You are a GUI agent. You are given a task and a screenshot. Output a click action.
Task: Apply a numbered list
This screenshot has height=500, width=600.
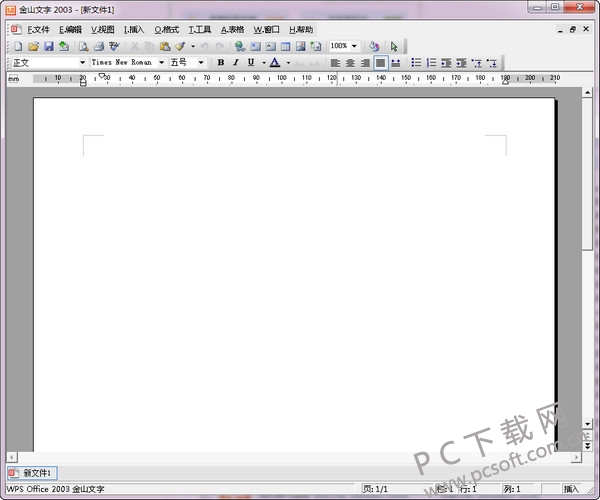(431, 62)
